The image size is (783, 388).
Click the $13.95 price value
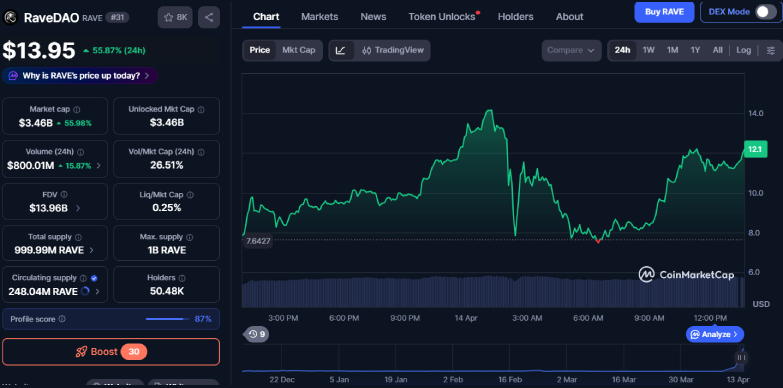39,50
